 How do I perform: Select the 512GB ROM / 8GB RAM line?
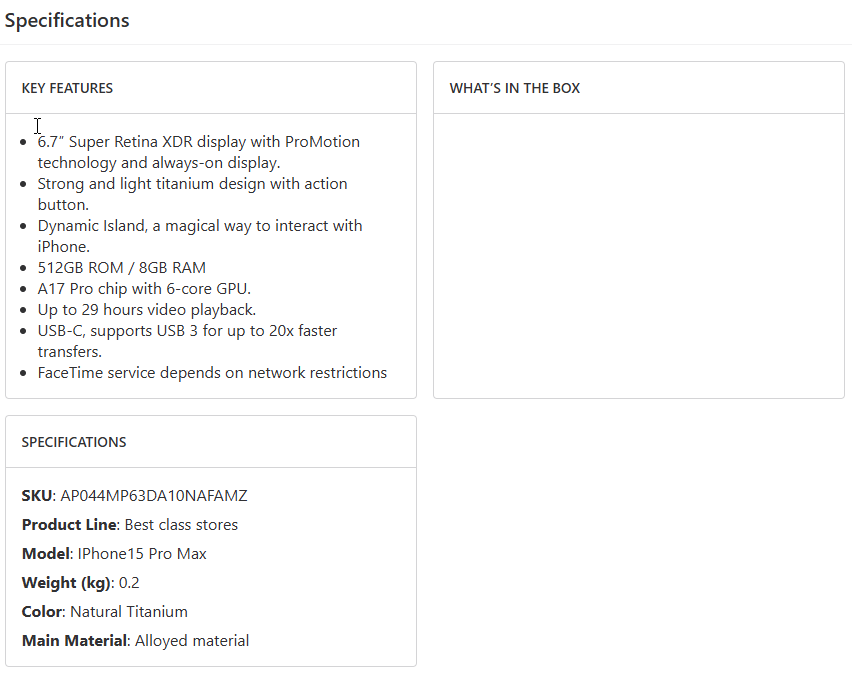pyautogui.click(x=121, y=268)
